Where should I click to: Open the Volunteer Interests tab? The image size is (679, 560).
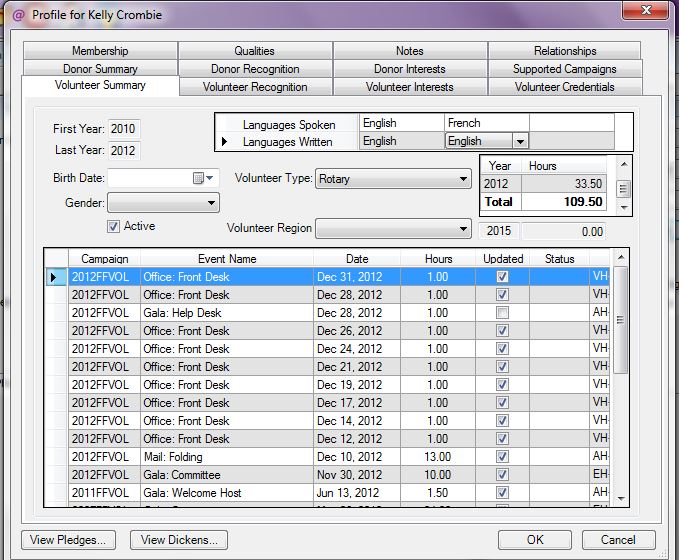[410, 87]
